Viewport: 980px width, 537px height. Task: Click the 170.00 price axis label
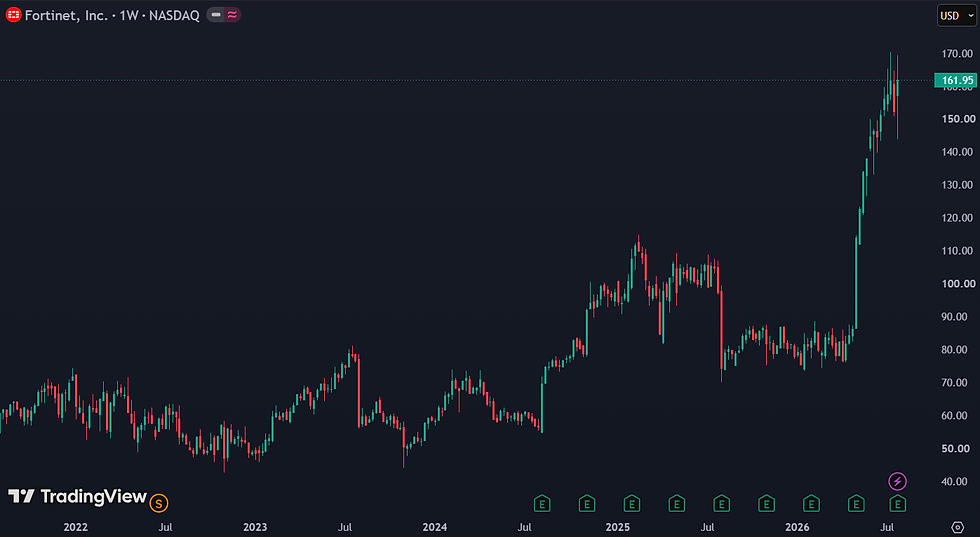[958, 54]
